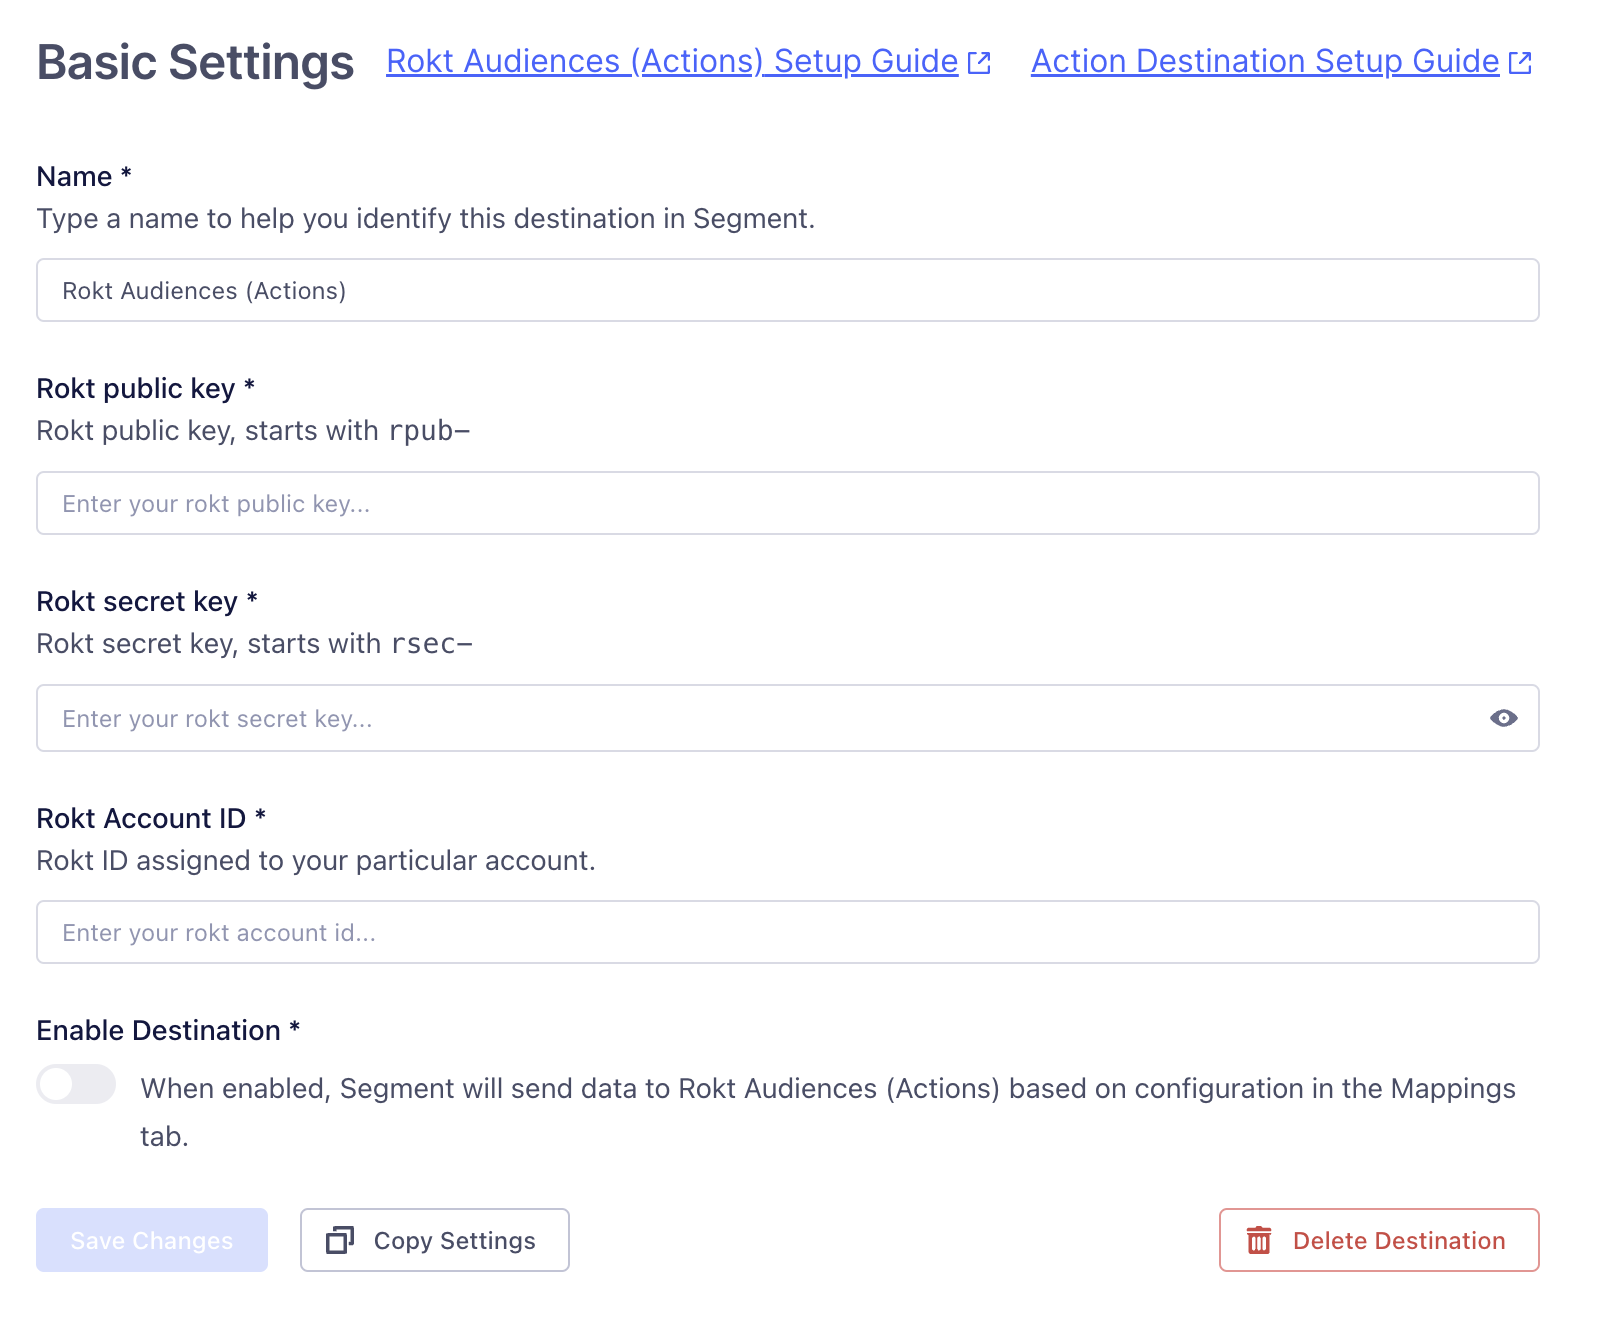1608x1338 pixels.
Task: Click the 'When enabled, Segment will send data' description
Action: [828, 1112]
